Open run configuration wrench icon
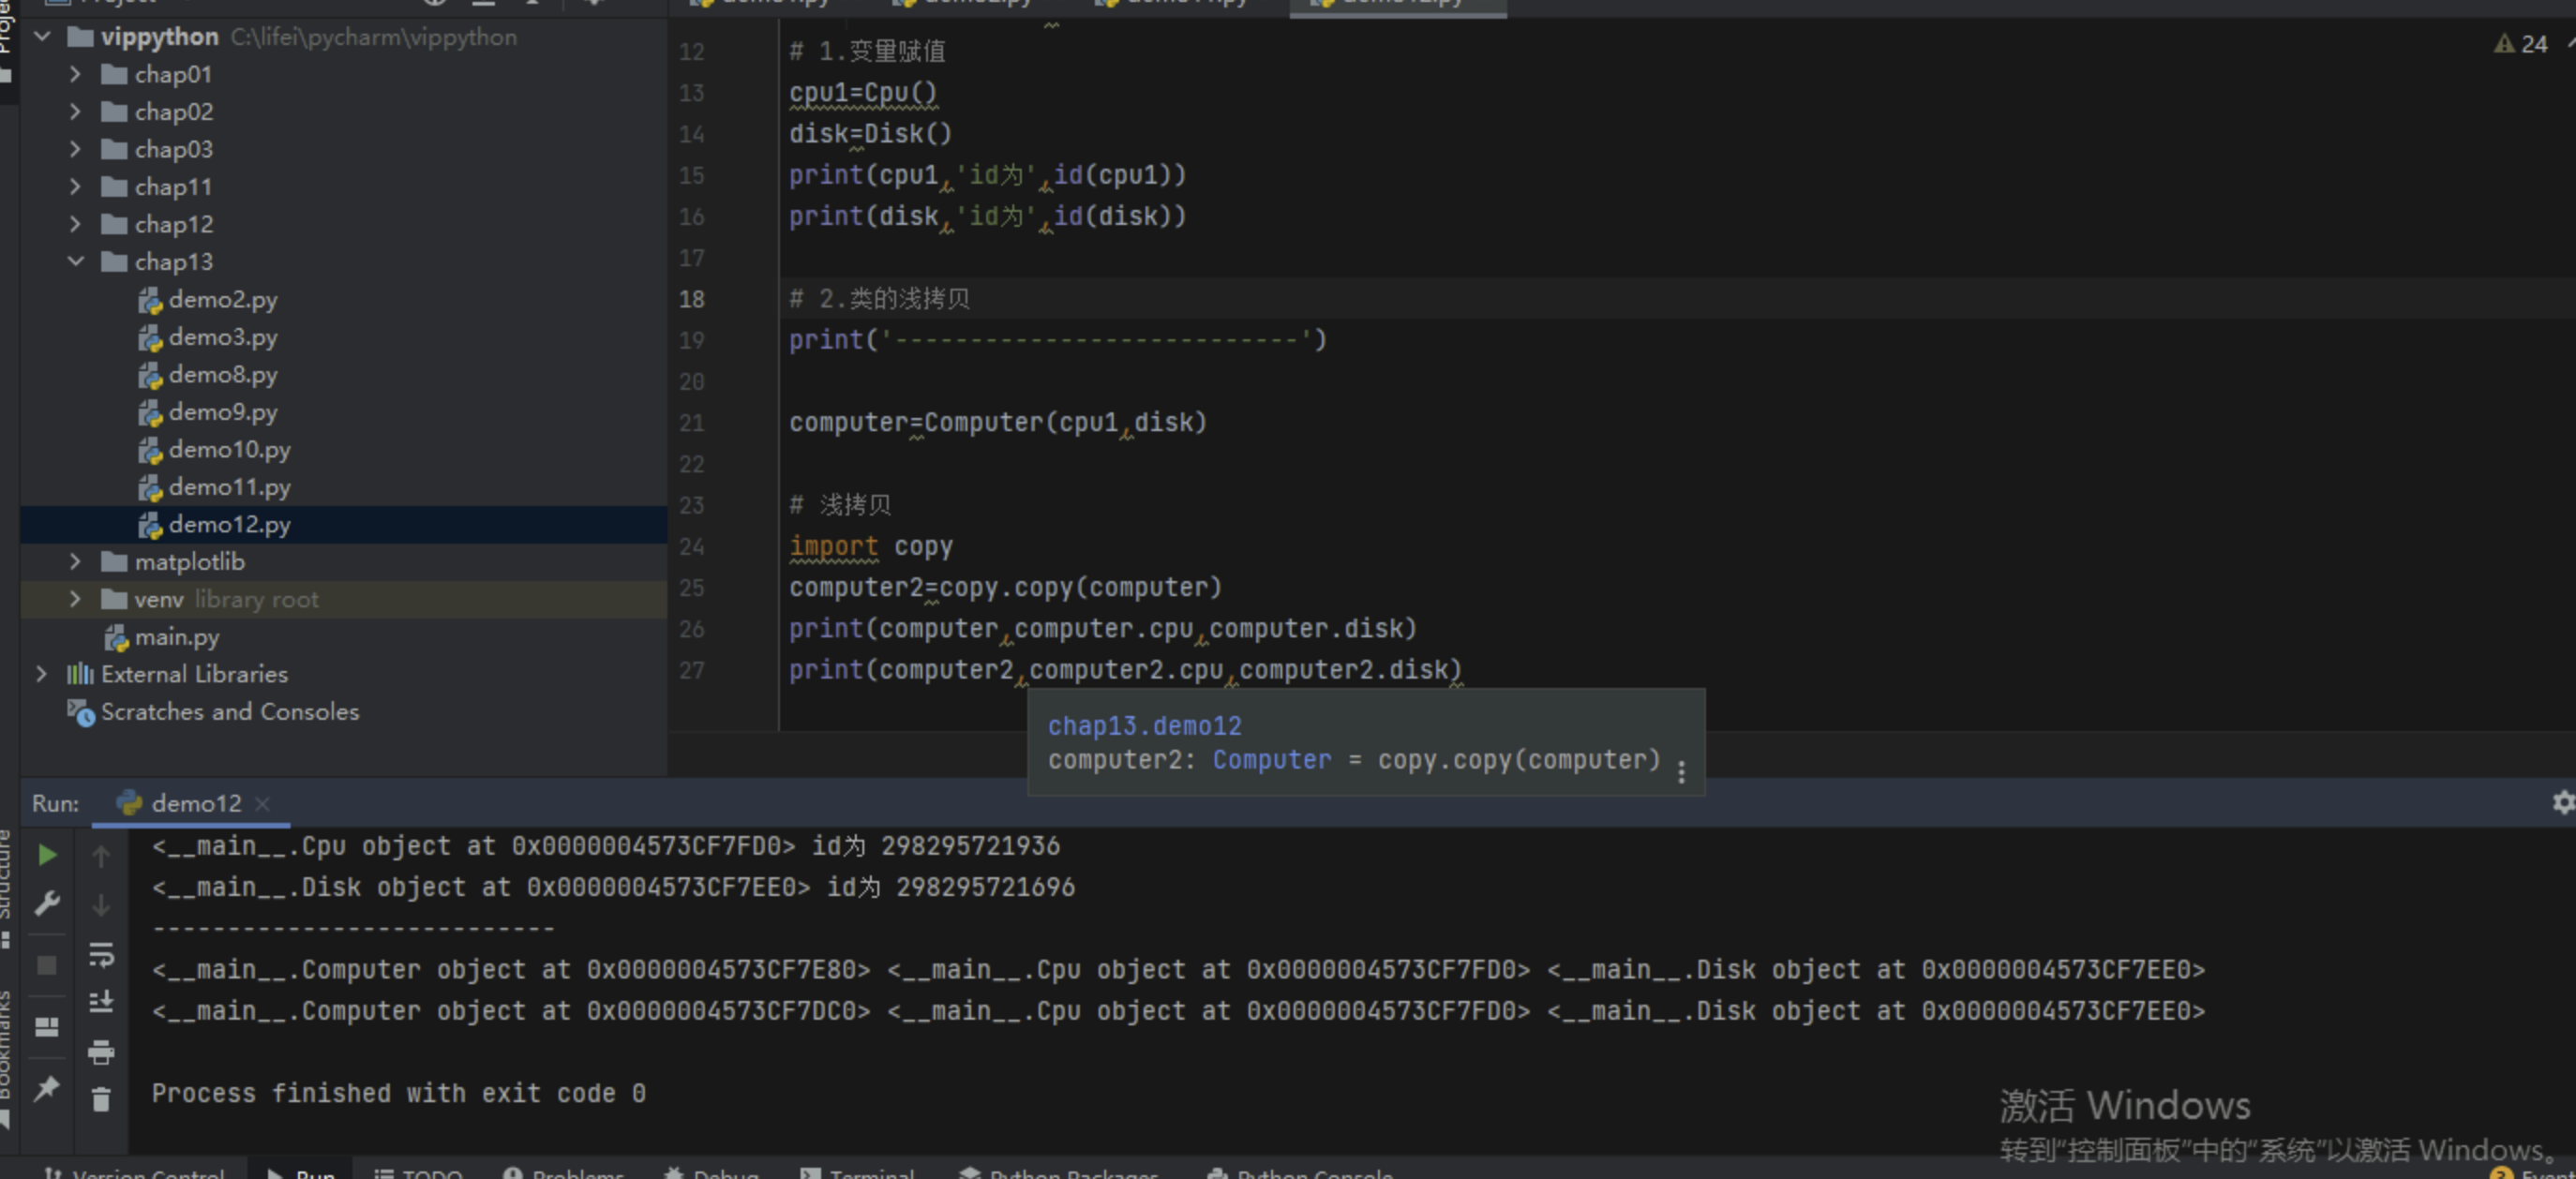This screenshot has width=2576, height=1179. [x=46, y=904]
